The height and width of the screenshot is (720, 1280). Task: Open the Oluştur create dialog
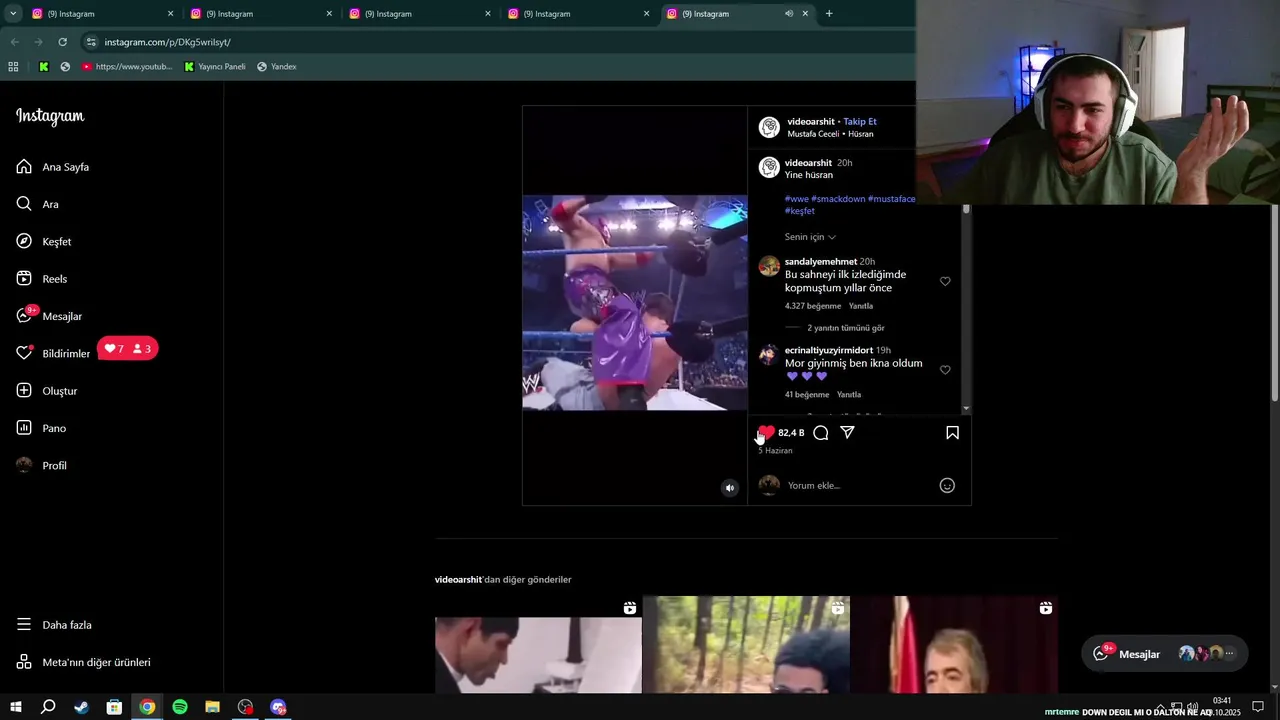tap(47, 391)
